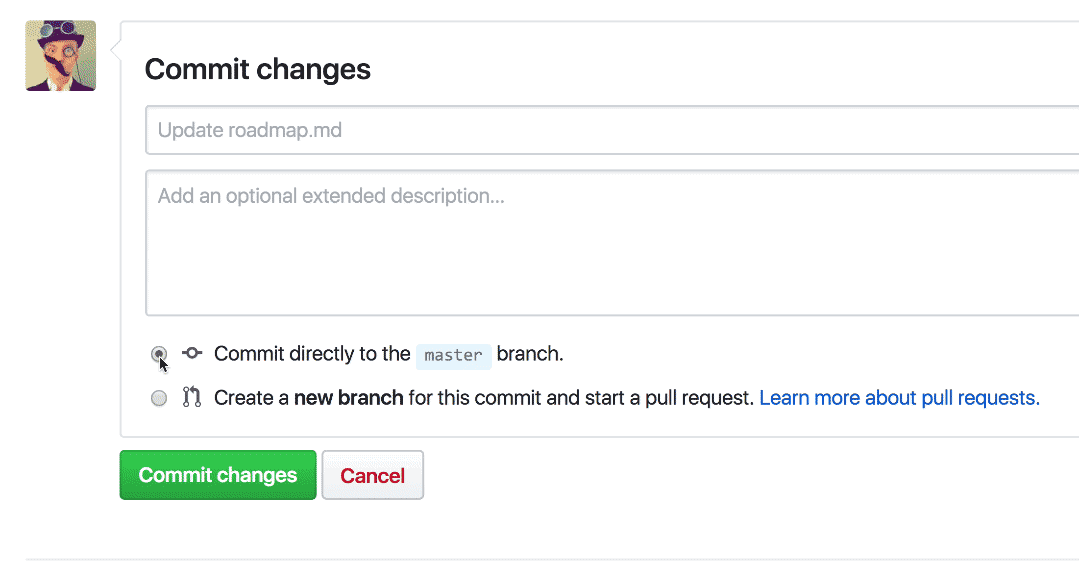
Task: Click the horizontal divider line below the buttons
Action: pos(550,559)
